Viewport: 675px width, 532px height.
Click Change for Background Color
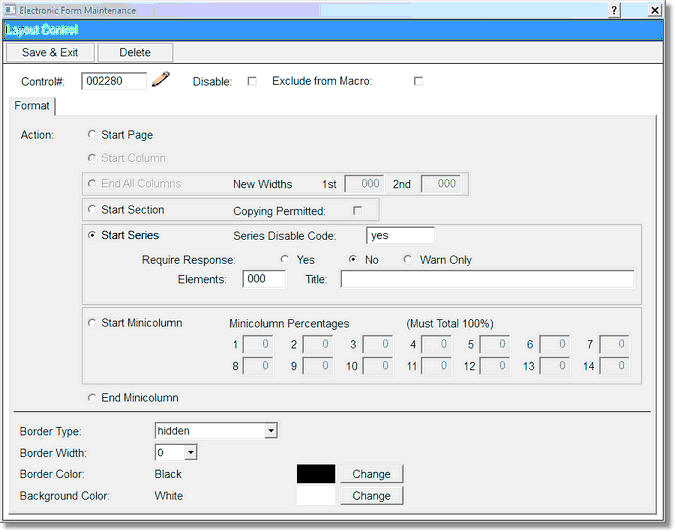pos(372,496)
